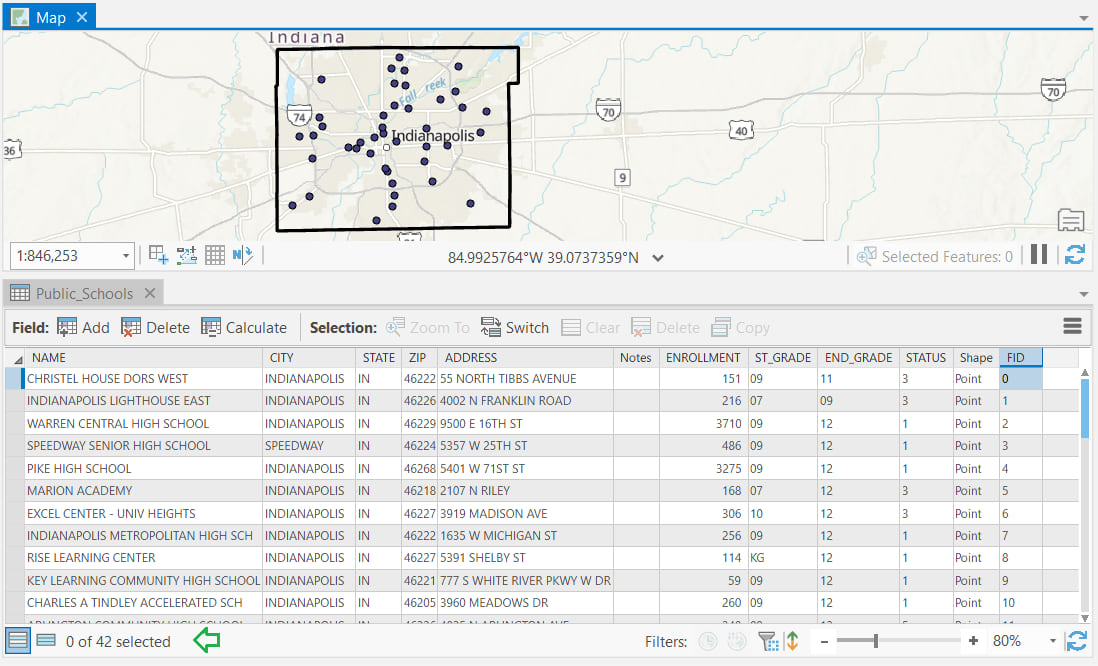Click the NAME column header
The height and width of the screenshot is (666, 1098).
tap(144, 358)
